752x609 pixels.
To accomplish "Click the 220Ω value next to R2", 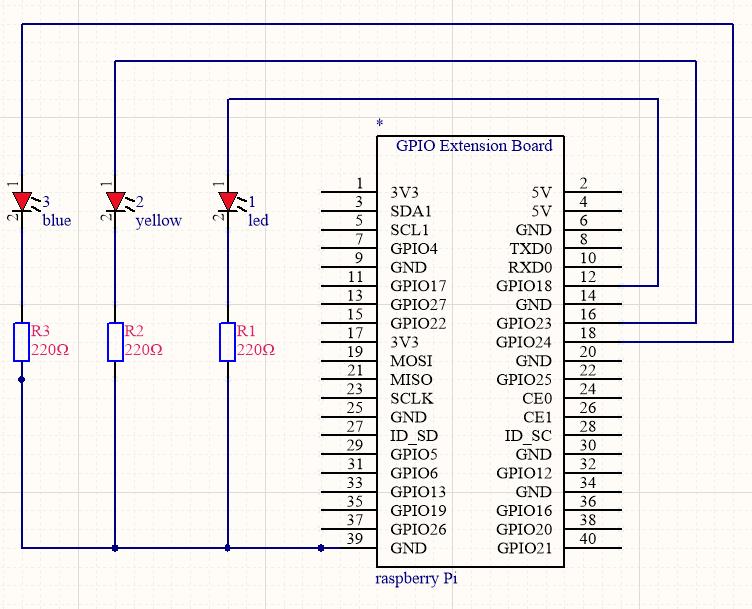I will point(144,350).
